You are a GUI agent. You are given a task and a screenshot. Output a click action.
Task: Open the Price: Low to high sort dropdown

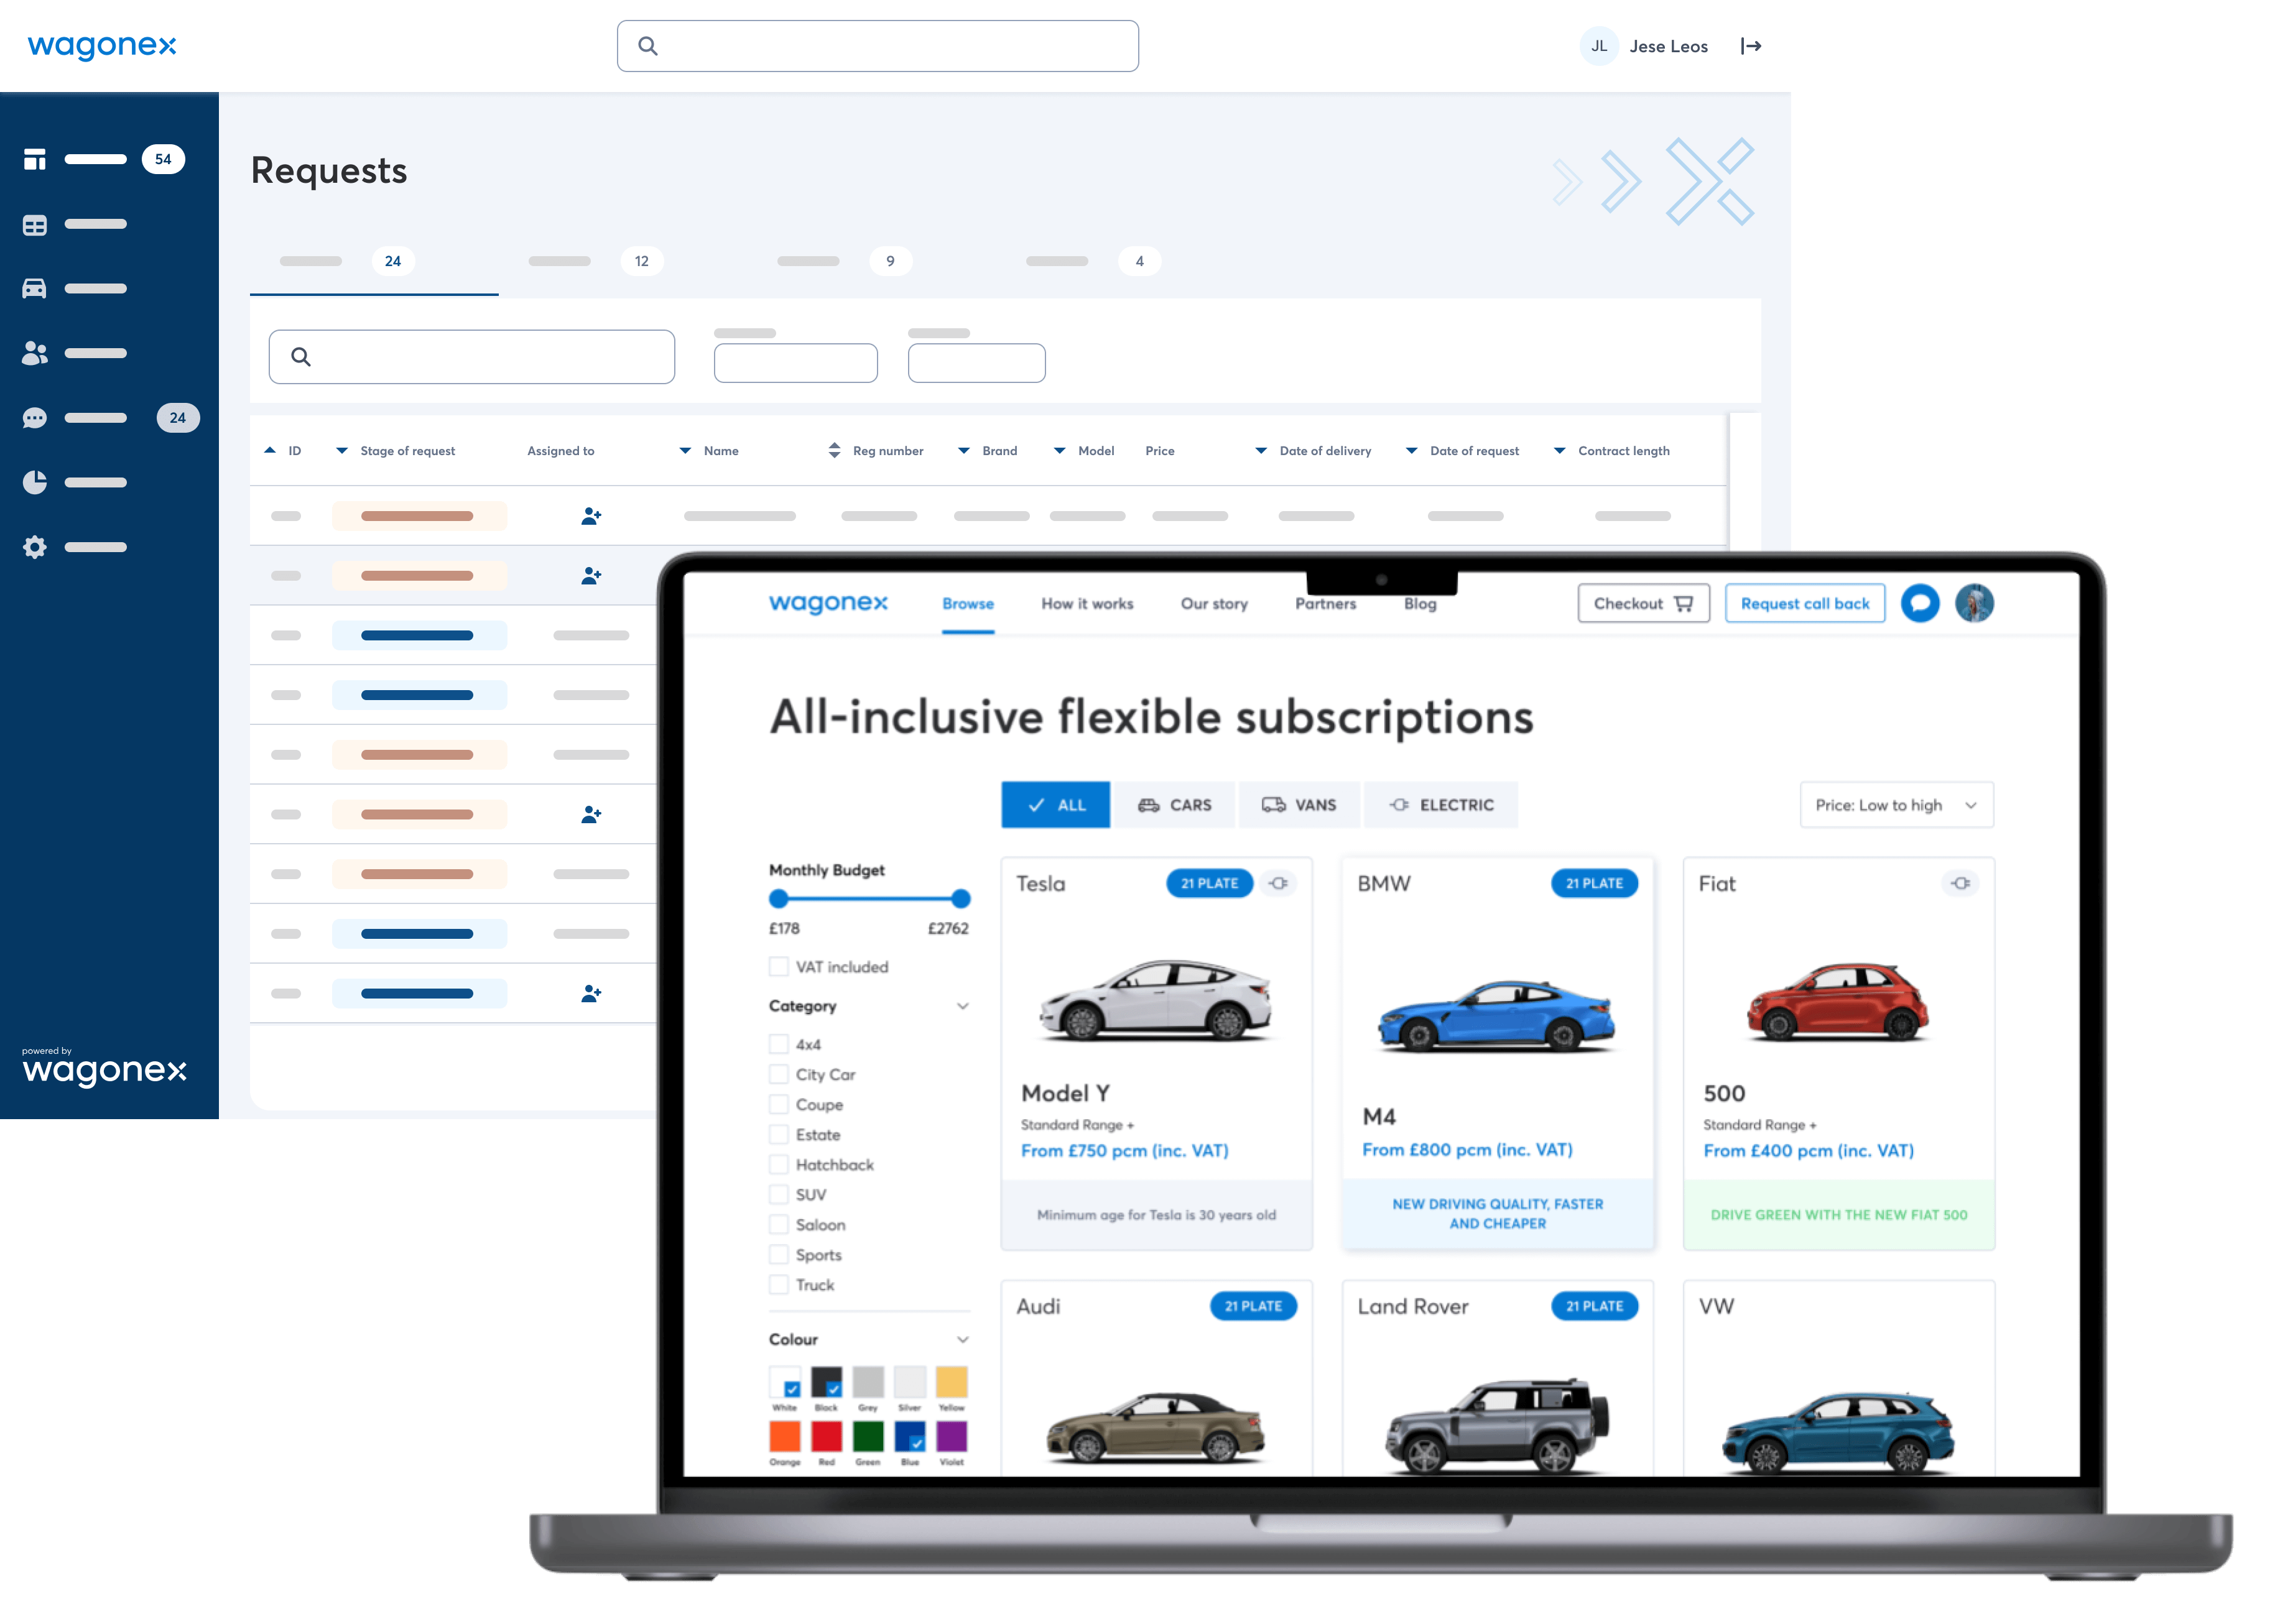pyautogui.click(x=1896, y=805)
